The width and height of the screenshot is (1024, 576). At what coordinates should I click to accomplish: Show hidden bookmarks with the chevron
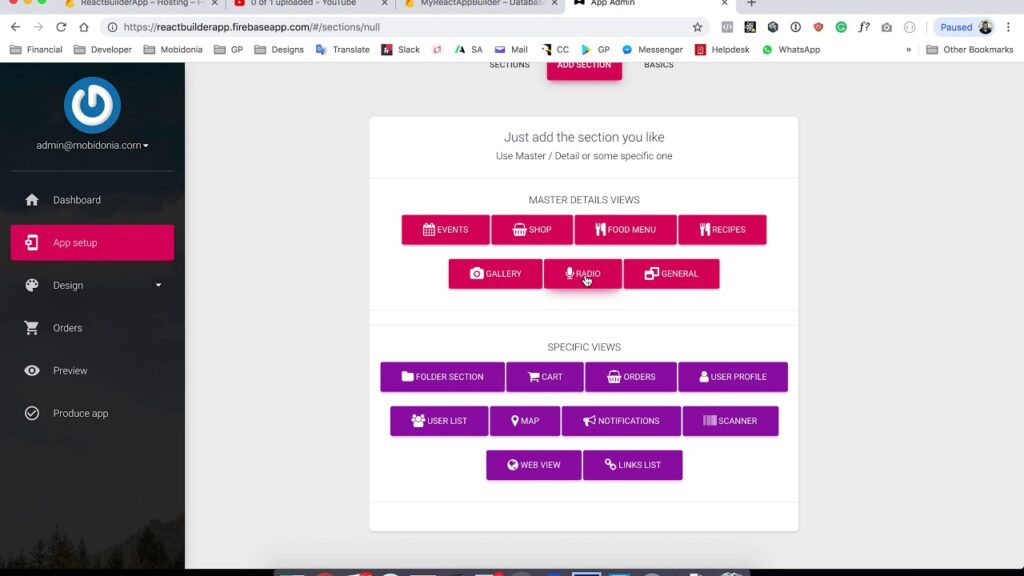[x=908, y=50]
